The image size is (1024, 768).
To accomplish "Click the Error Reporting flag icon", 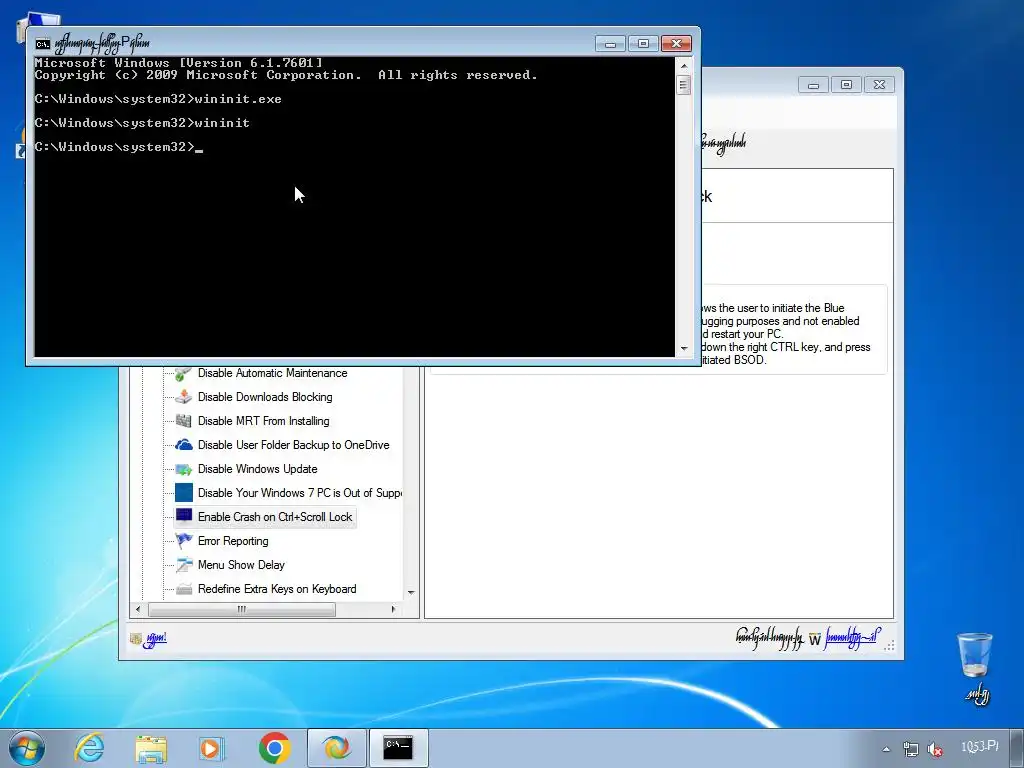I will click(184, 541).
